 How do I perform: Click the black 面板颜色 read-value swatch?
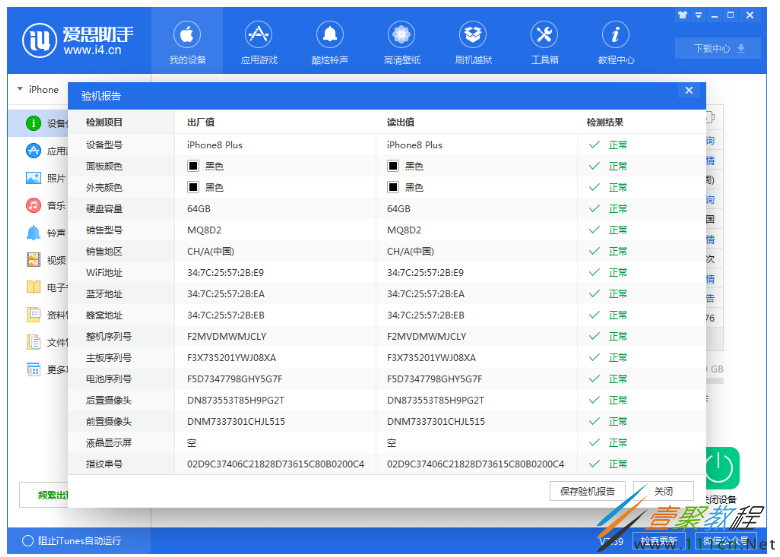click(x=393, y=166)
